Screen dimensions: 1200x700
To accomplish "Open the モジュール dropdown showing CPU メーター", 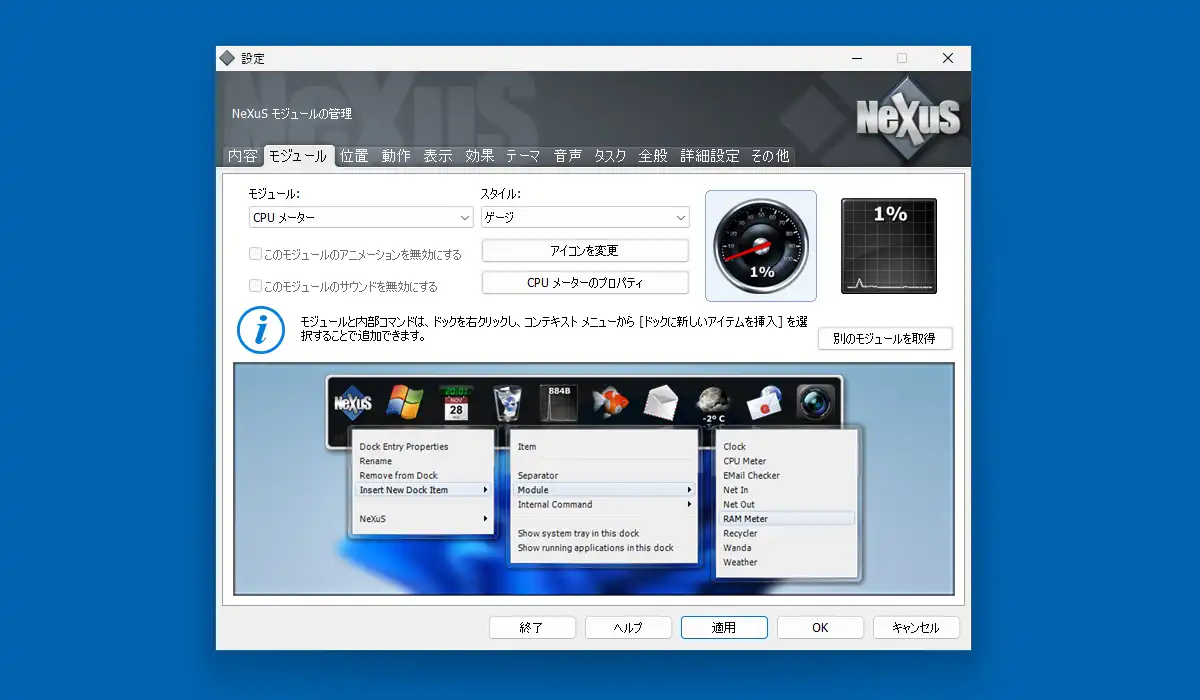I will 361,217.
